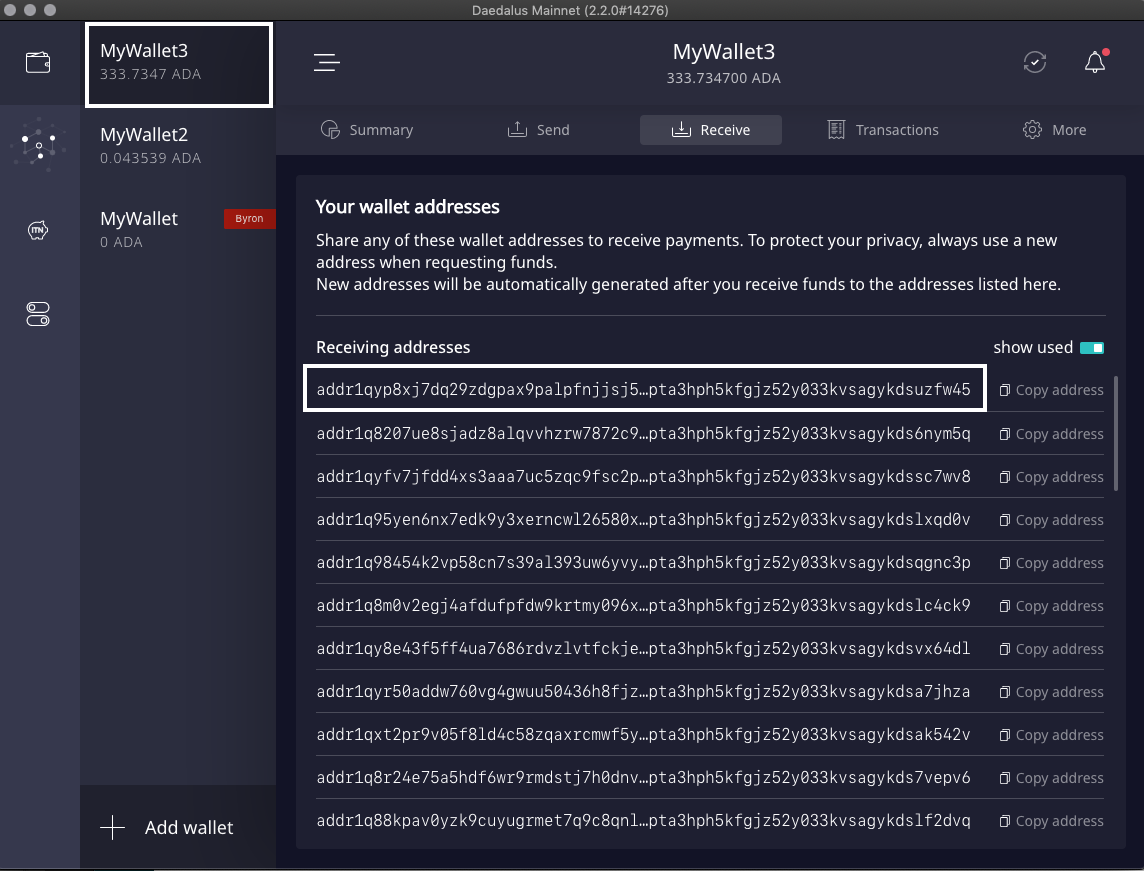1144x871 pixels.
Task: Click the address list scrollbar
Action: coord(1117,433)
